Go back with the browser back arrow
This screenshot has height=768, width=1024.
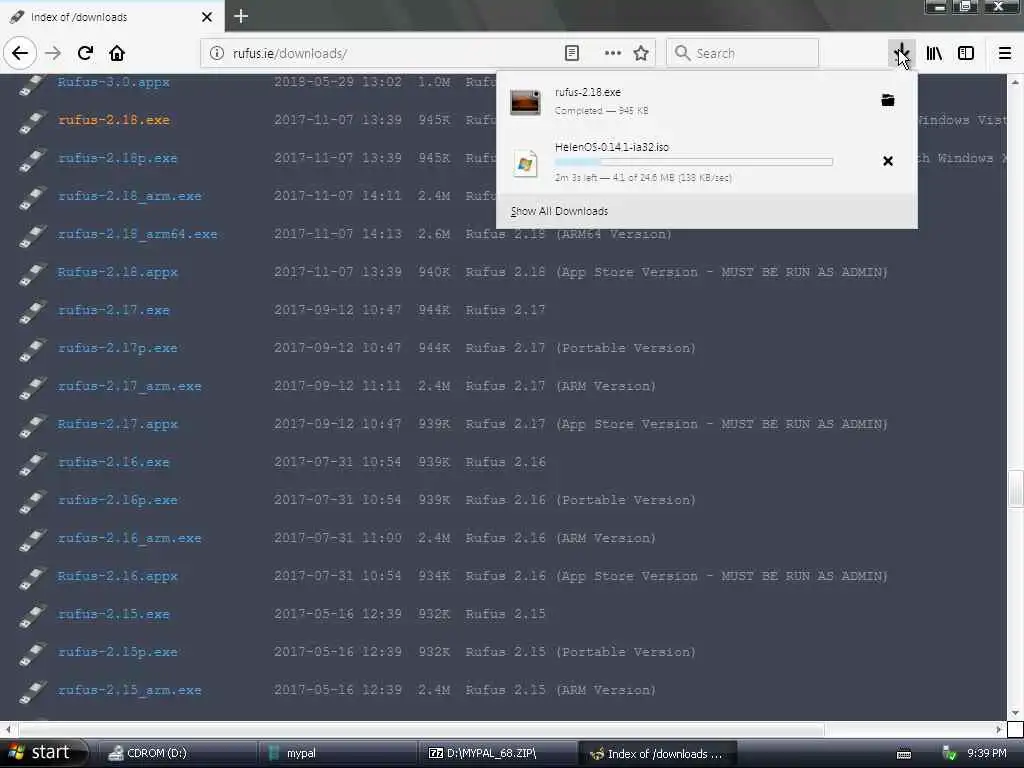[20, 54]
